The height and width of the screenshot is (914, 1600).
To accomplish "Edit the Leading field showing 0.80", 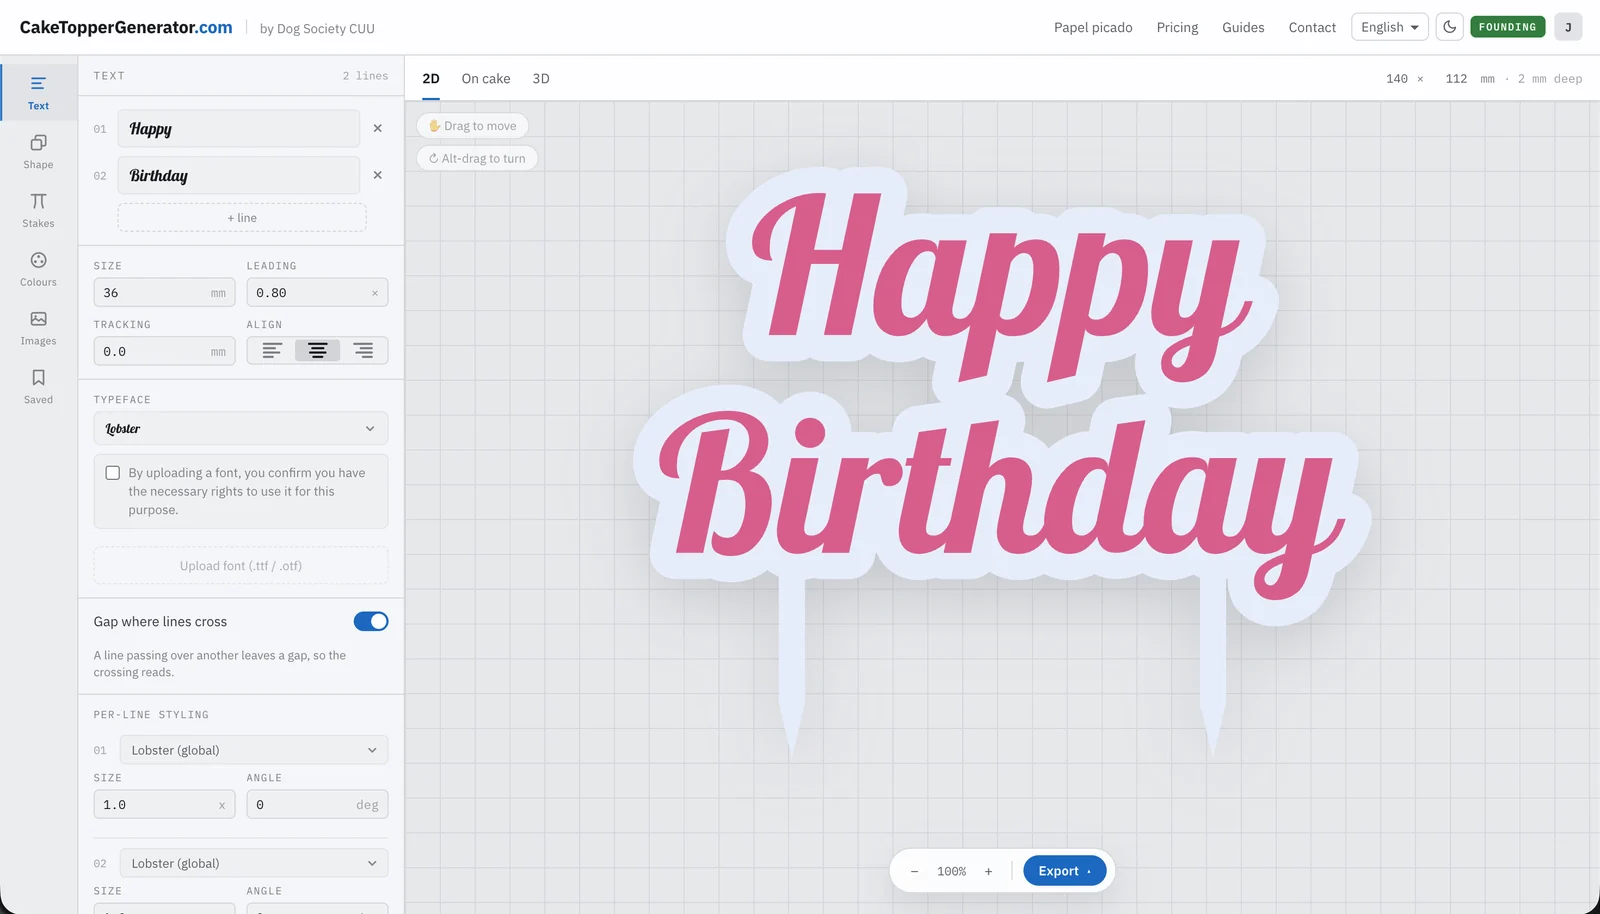I will (317, 292).
